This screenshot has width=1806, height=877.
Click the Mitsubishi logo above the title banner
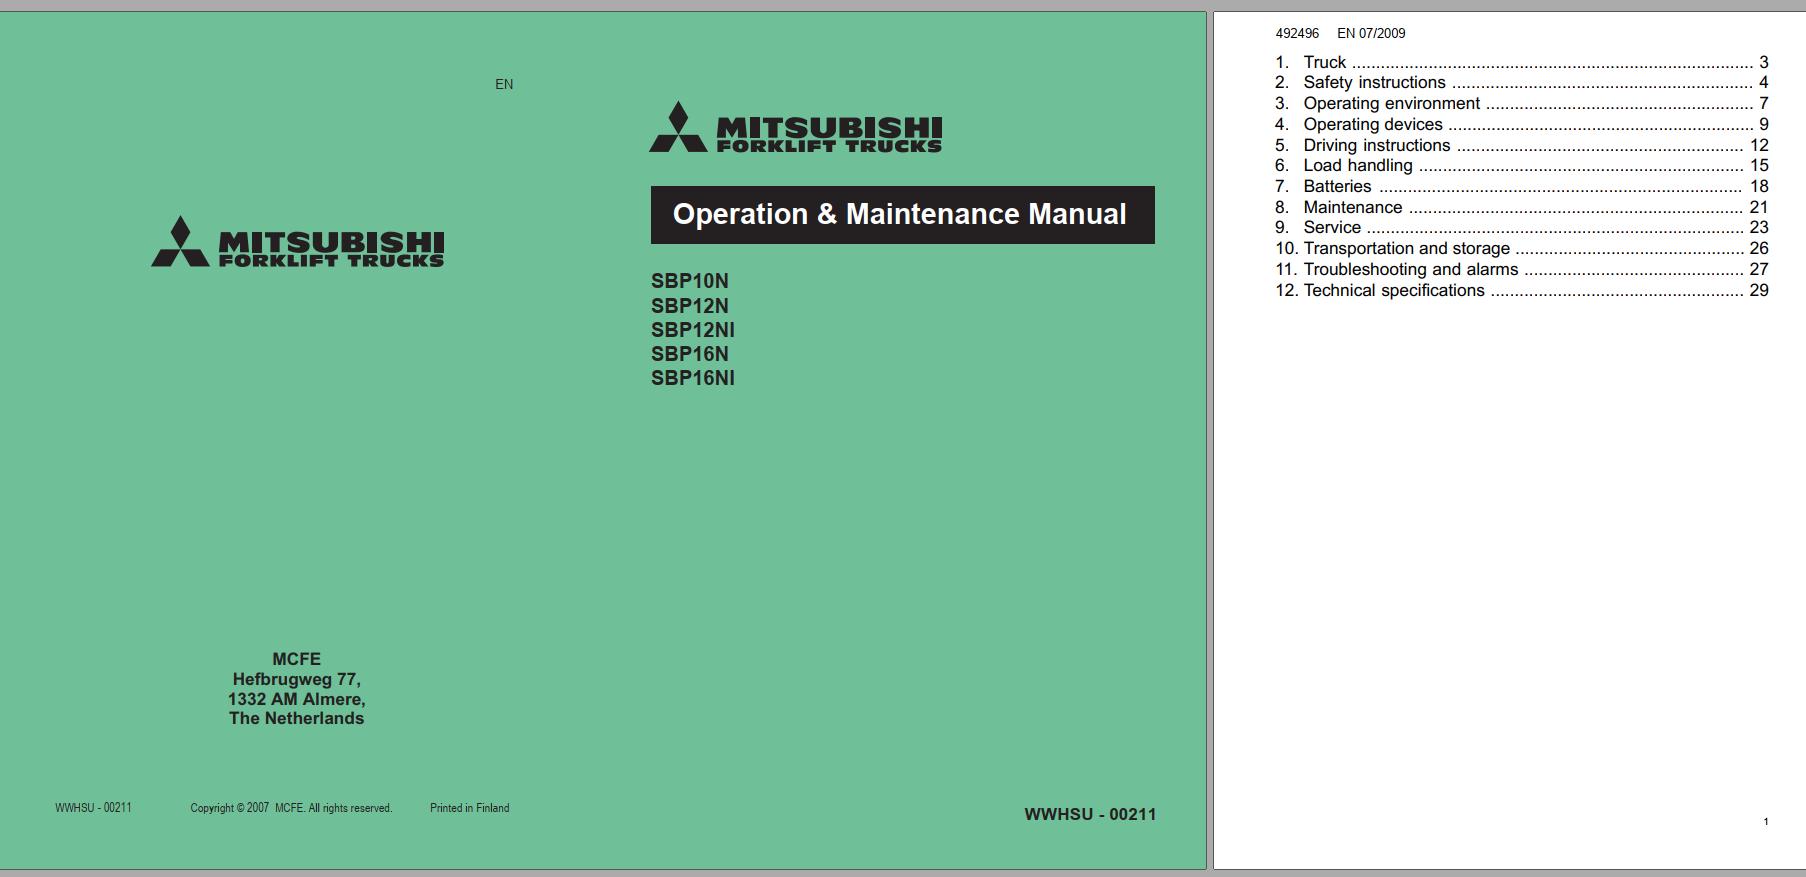pyautogui.click(x=796, y=127)
